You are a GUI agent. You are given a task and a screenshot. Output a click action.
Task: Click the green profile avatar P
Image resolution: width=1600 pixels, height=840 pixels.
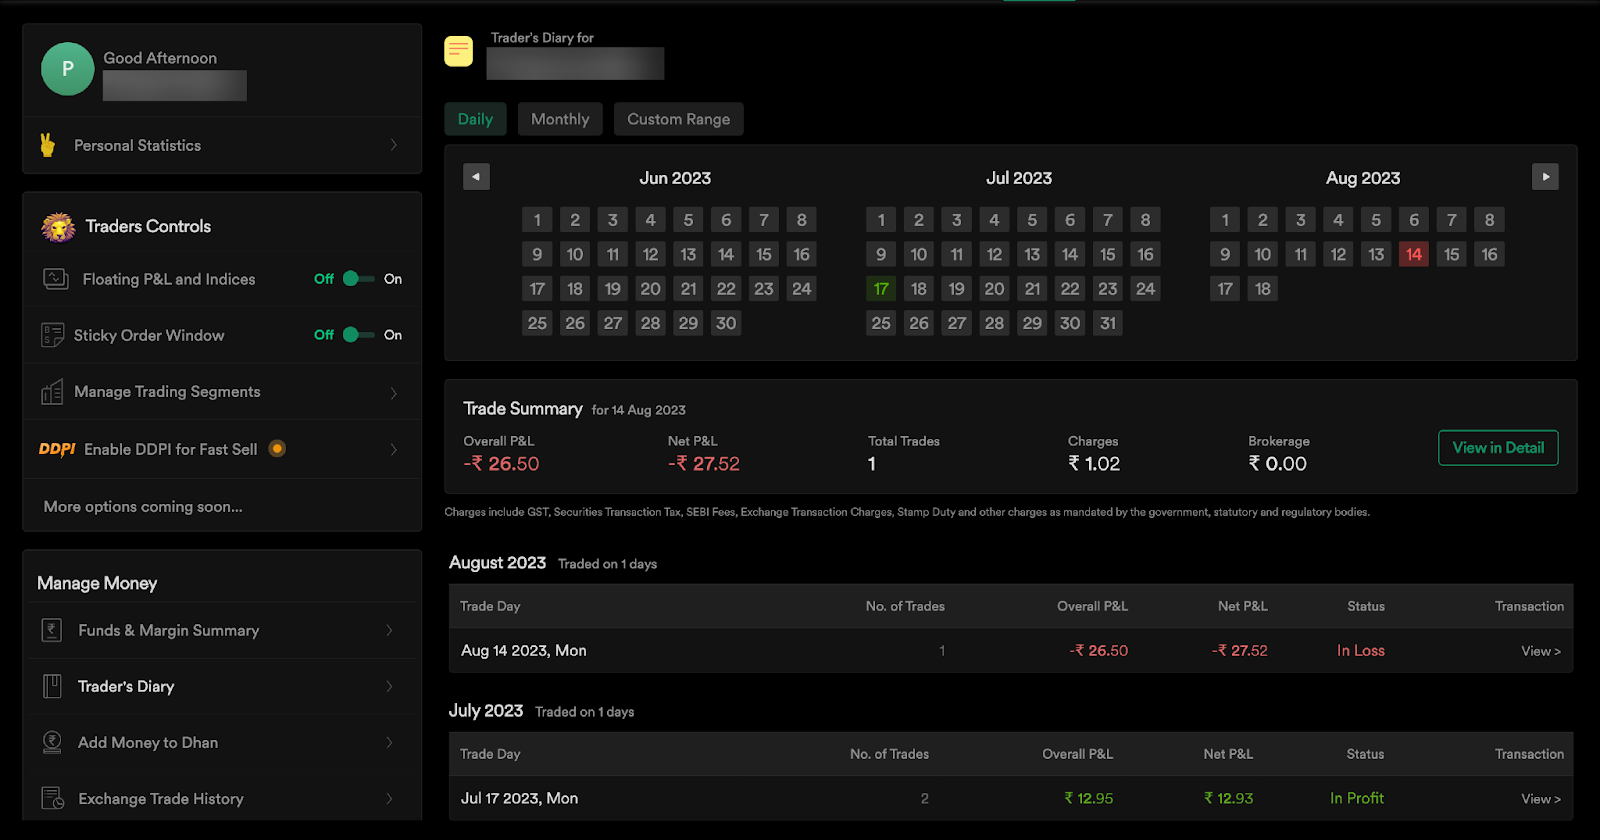coord(68,69)
